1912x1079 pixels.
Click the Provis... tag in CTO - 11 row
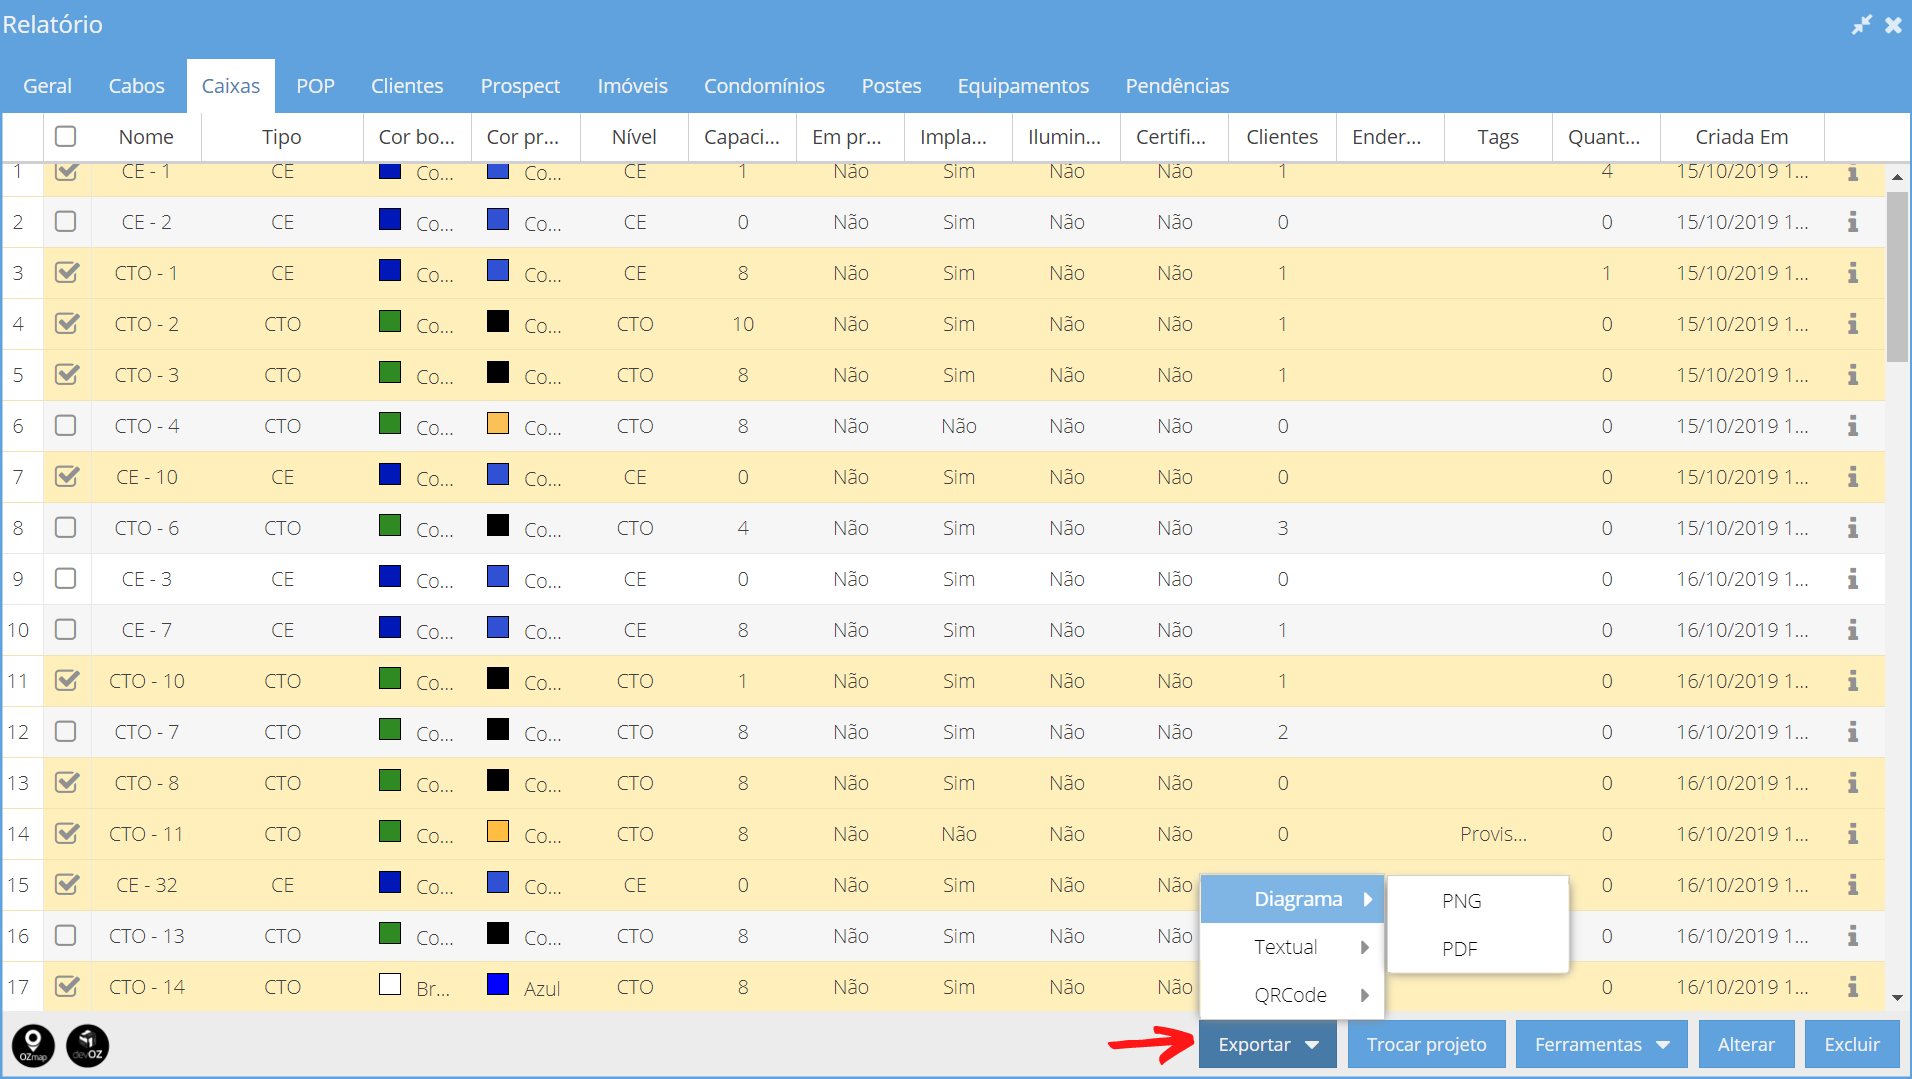(x=1493, y=834)
